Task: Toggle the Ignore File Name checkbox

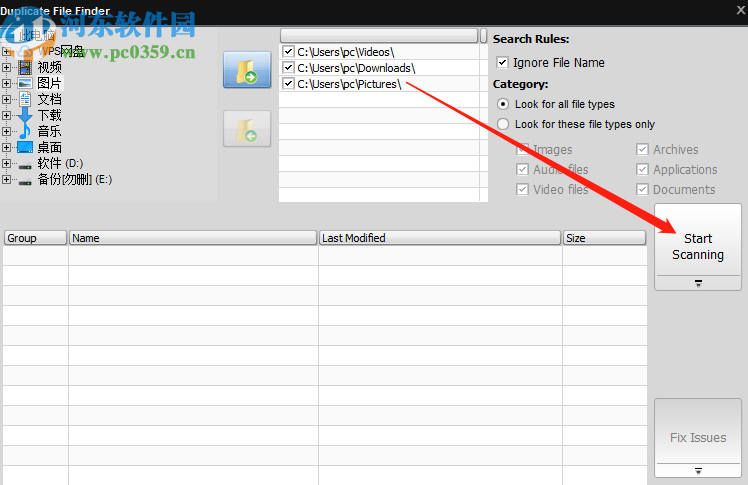Action: click(x=502, y=62)
